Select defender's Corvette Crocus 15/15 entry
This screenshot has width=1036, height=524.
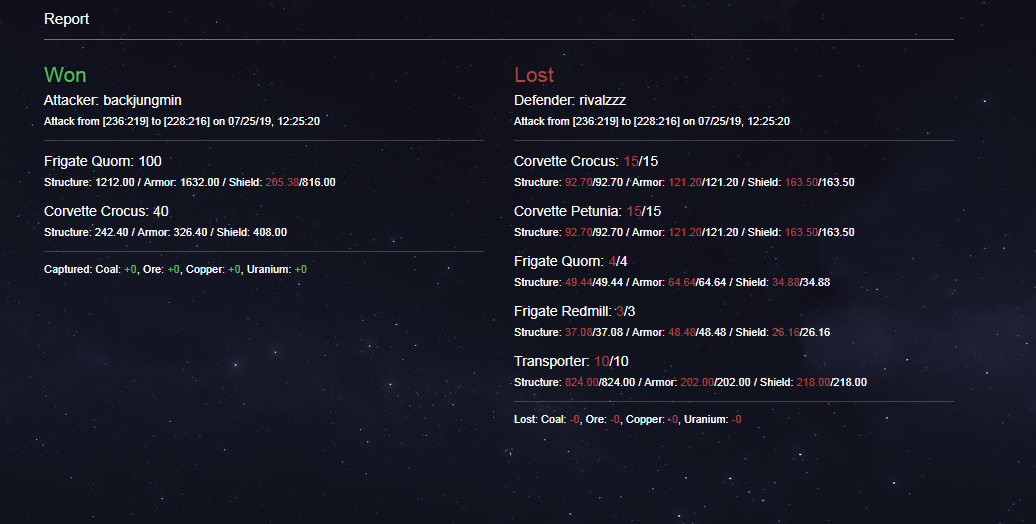[x=586, y=161]
